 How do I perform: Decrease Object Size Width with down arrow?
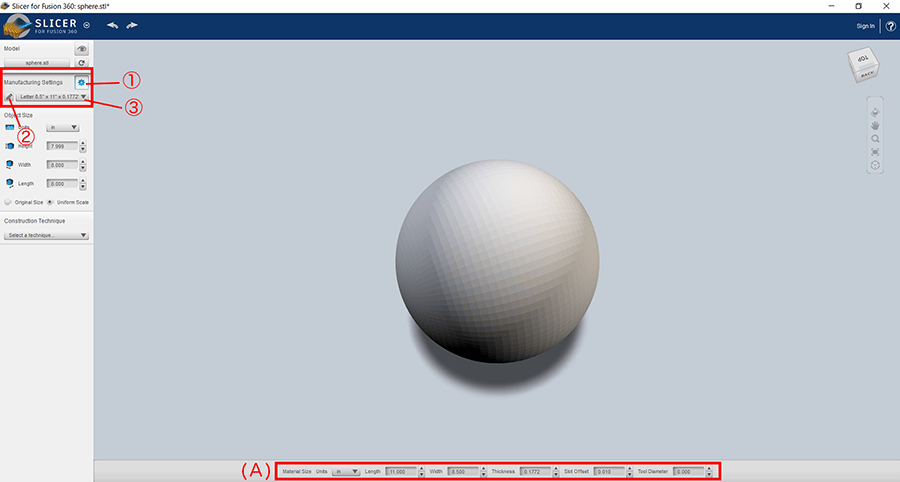(83, 168)
